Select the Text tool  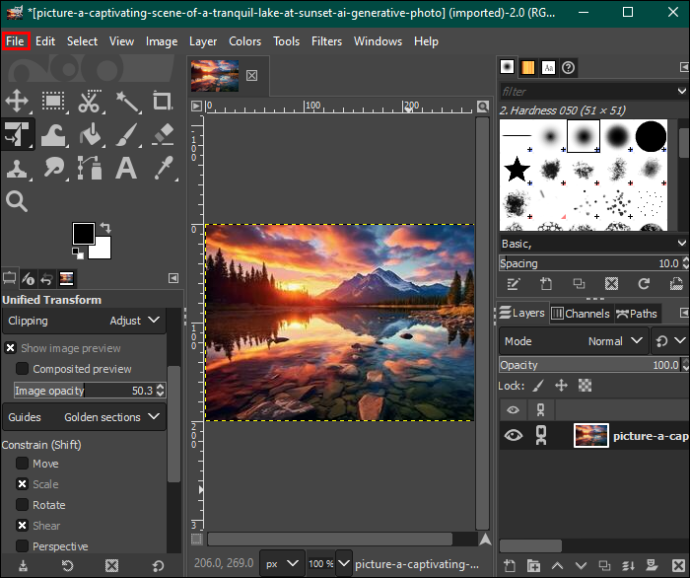[126, 168]
